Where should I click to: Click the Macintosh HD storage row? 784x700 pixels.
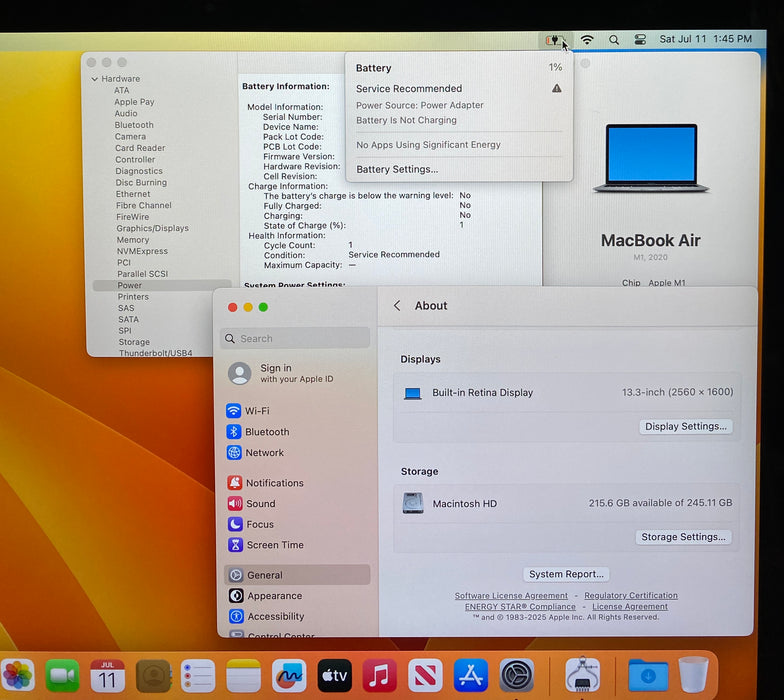[567, 504]
